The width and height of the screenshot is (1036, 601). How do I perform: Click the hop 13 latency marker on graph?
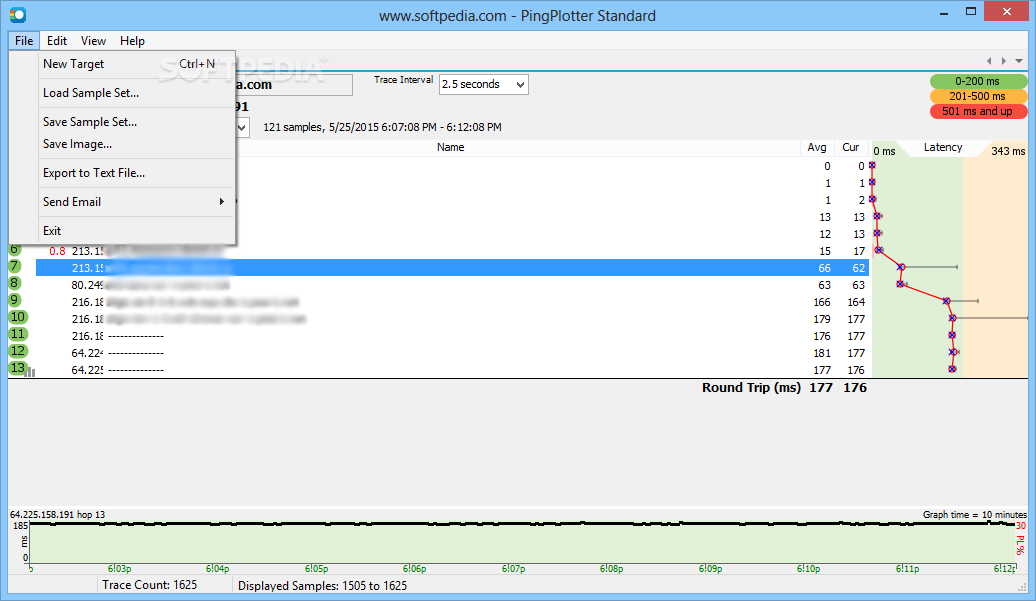click(x=952, y=369)
